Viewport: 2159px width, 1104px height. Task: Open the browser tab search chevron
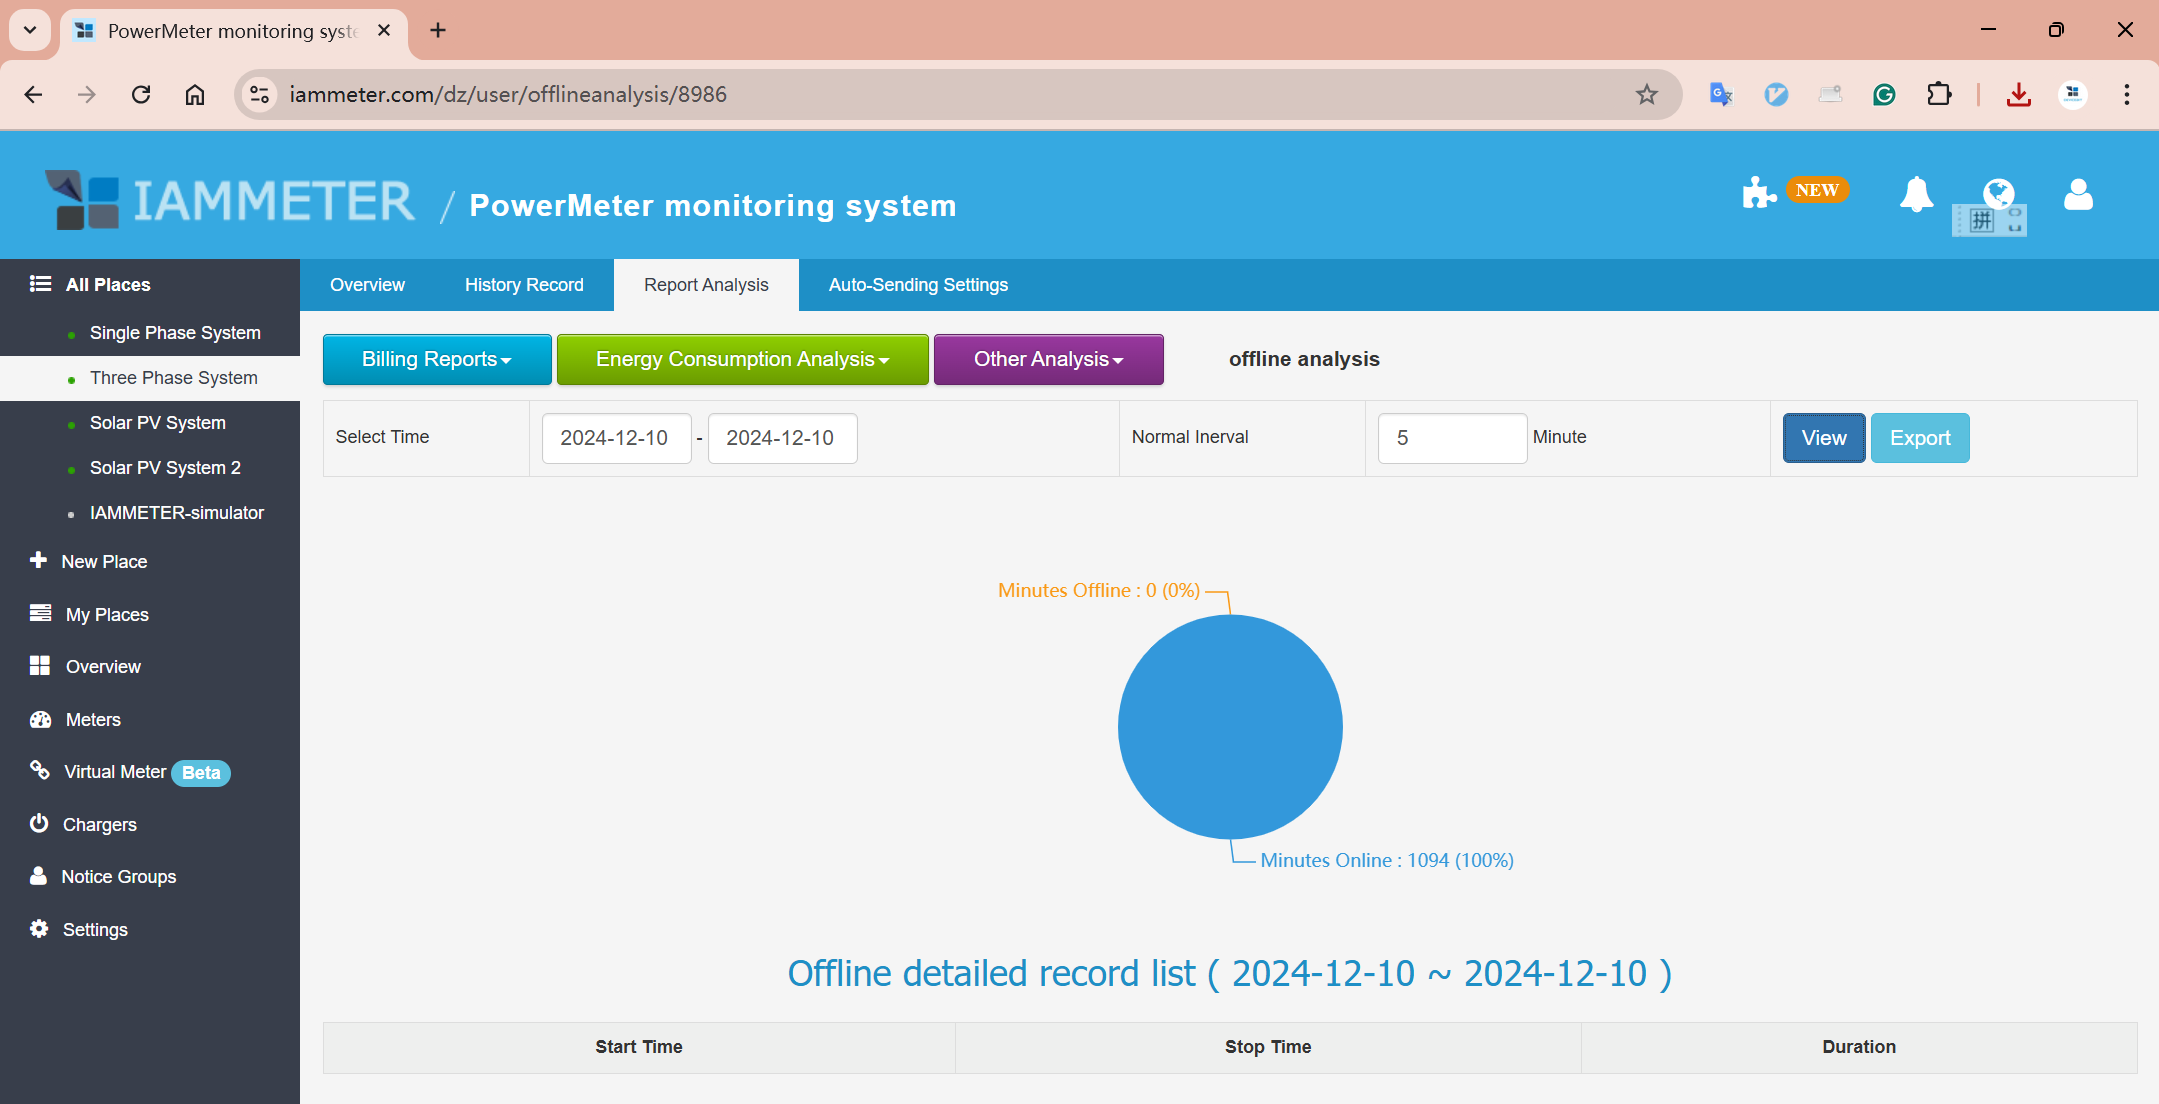(30, 30)
